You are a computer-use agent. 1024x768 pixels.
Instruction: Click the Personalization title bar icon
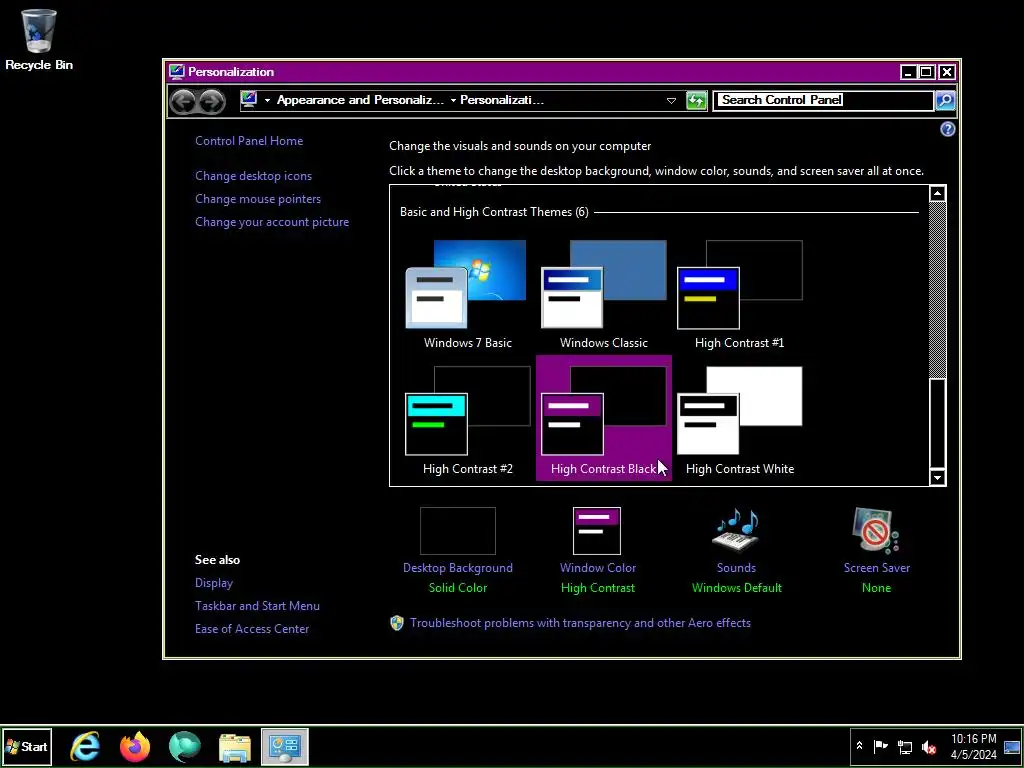coord(176,72)
